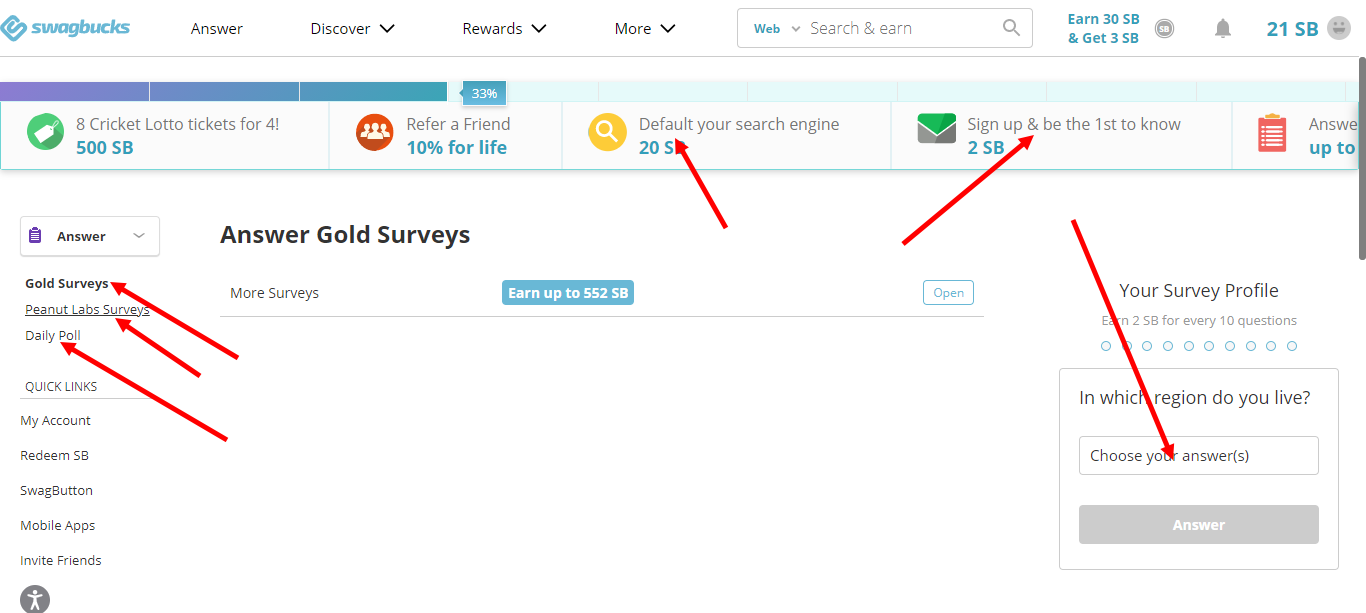Open Peanut Labs Surveys link
1366x613 pixels.
[x=87, y=310]
